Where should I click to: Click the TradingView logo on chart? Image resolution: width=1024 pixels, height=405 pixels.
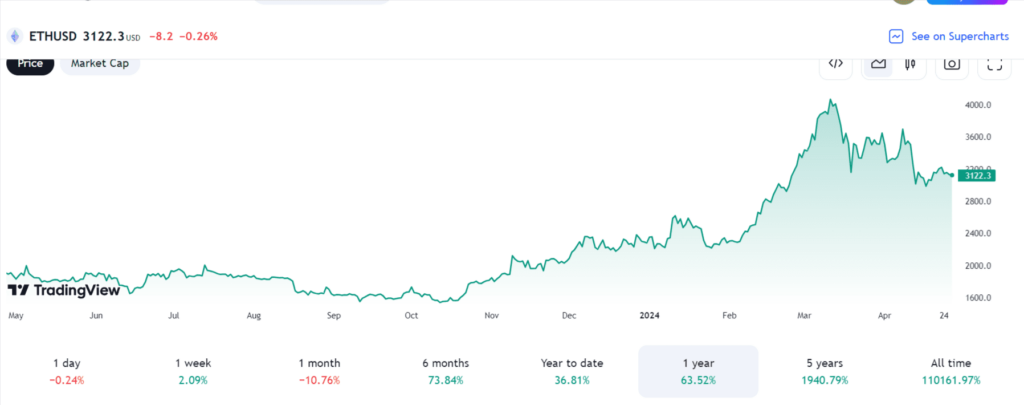click(x=64, y=290)
